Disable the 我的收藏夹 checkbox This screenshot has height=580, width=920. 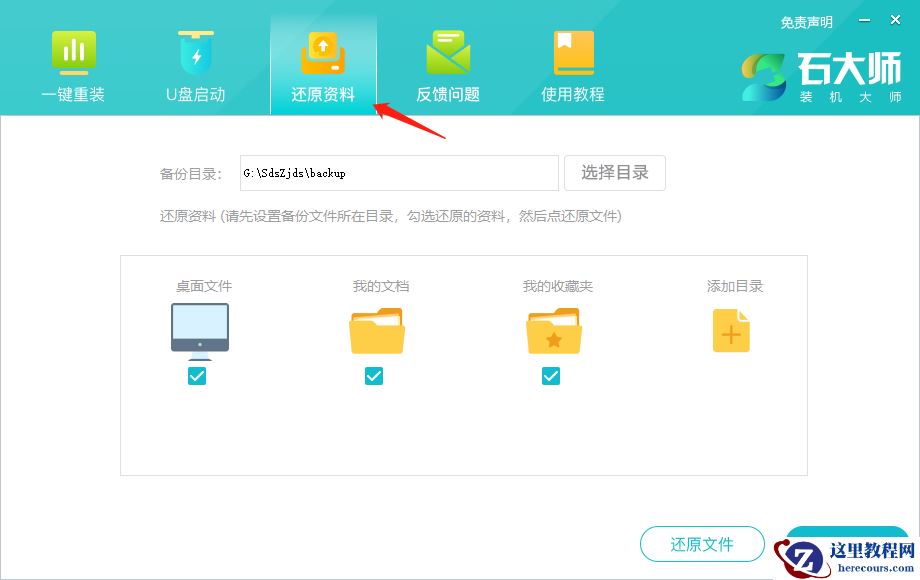point(551,376)
